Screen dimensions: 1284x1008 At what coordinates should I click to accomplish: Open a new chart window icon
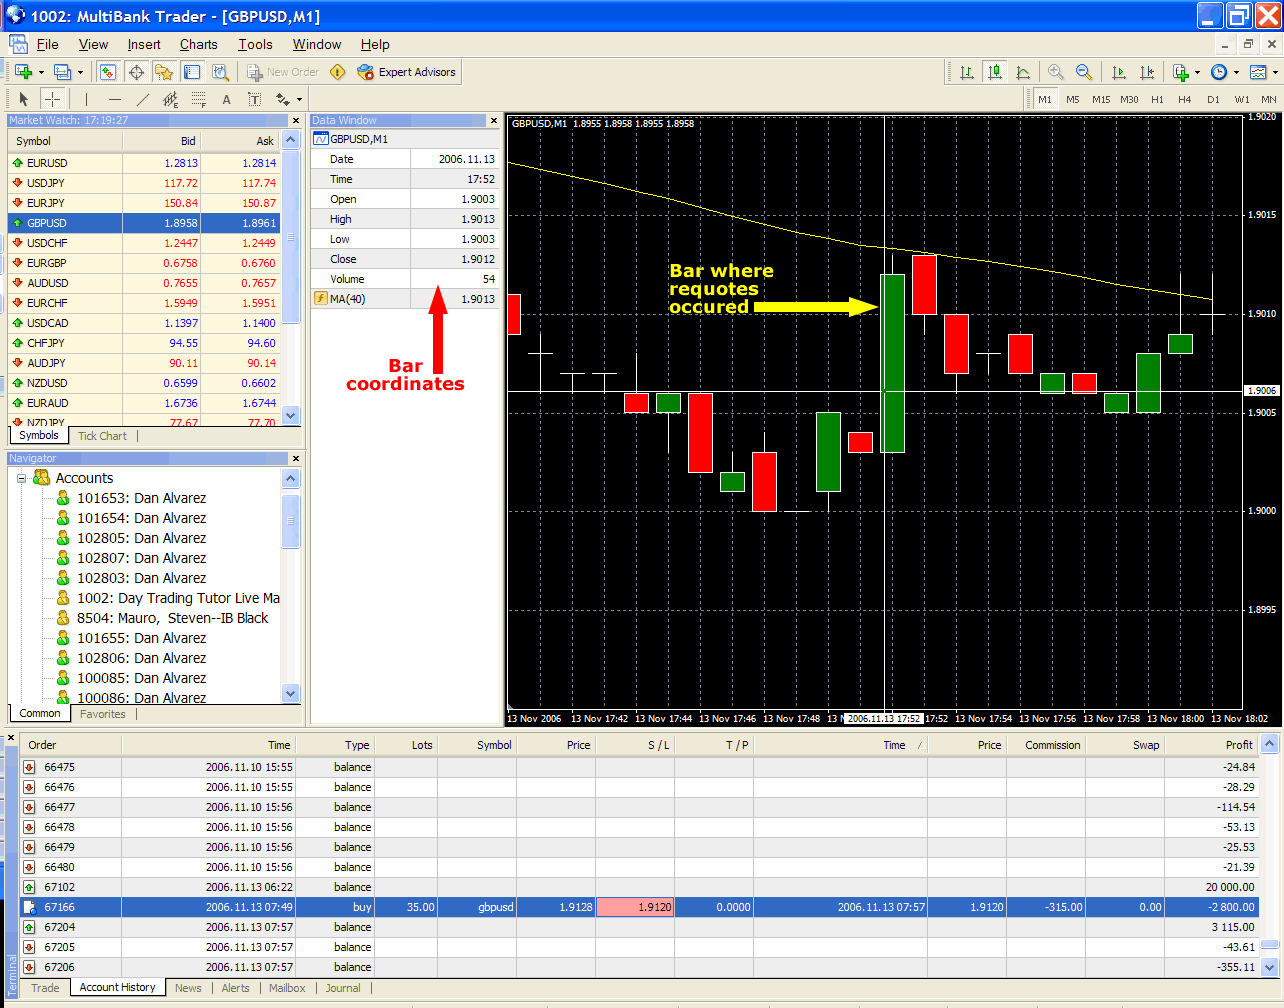point(23,72)
